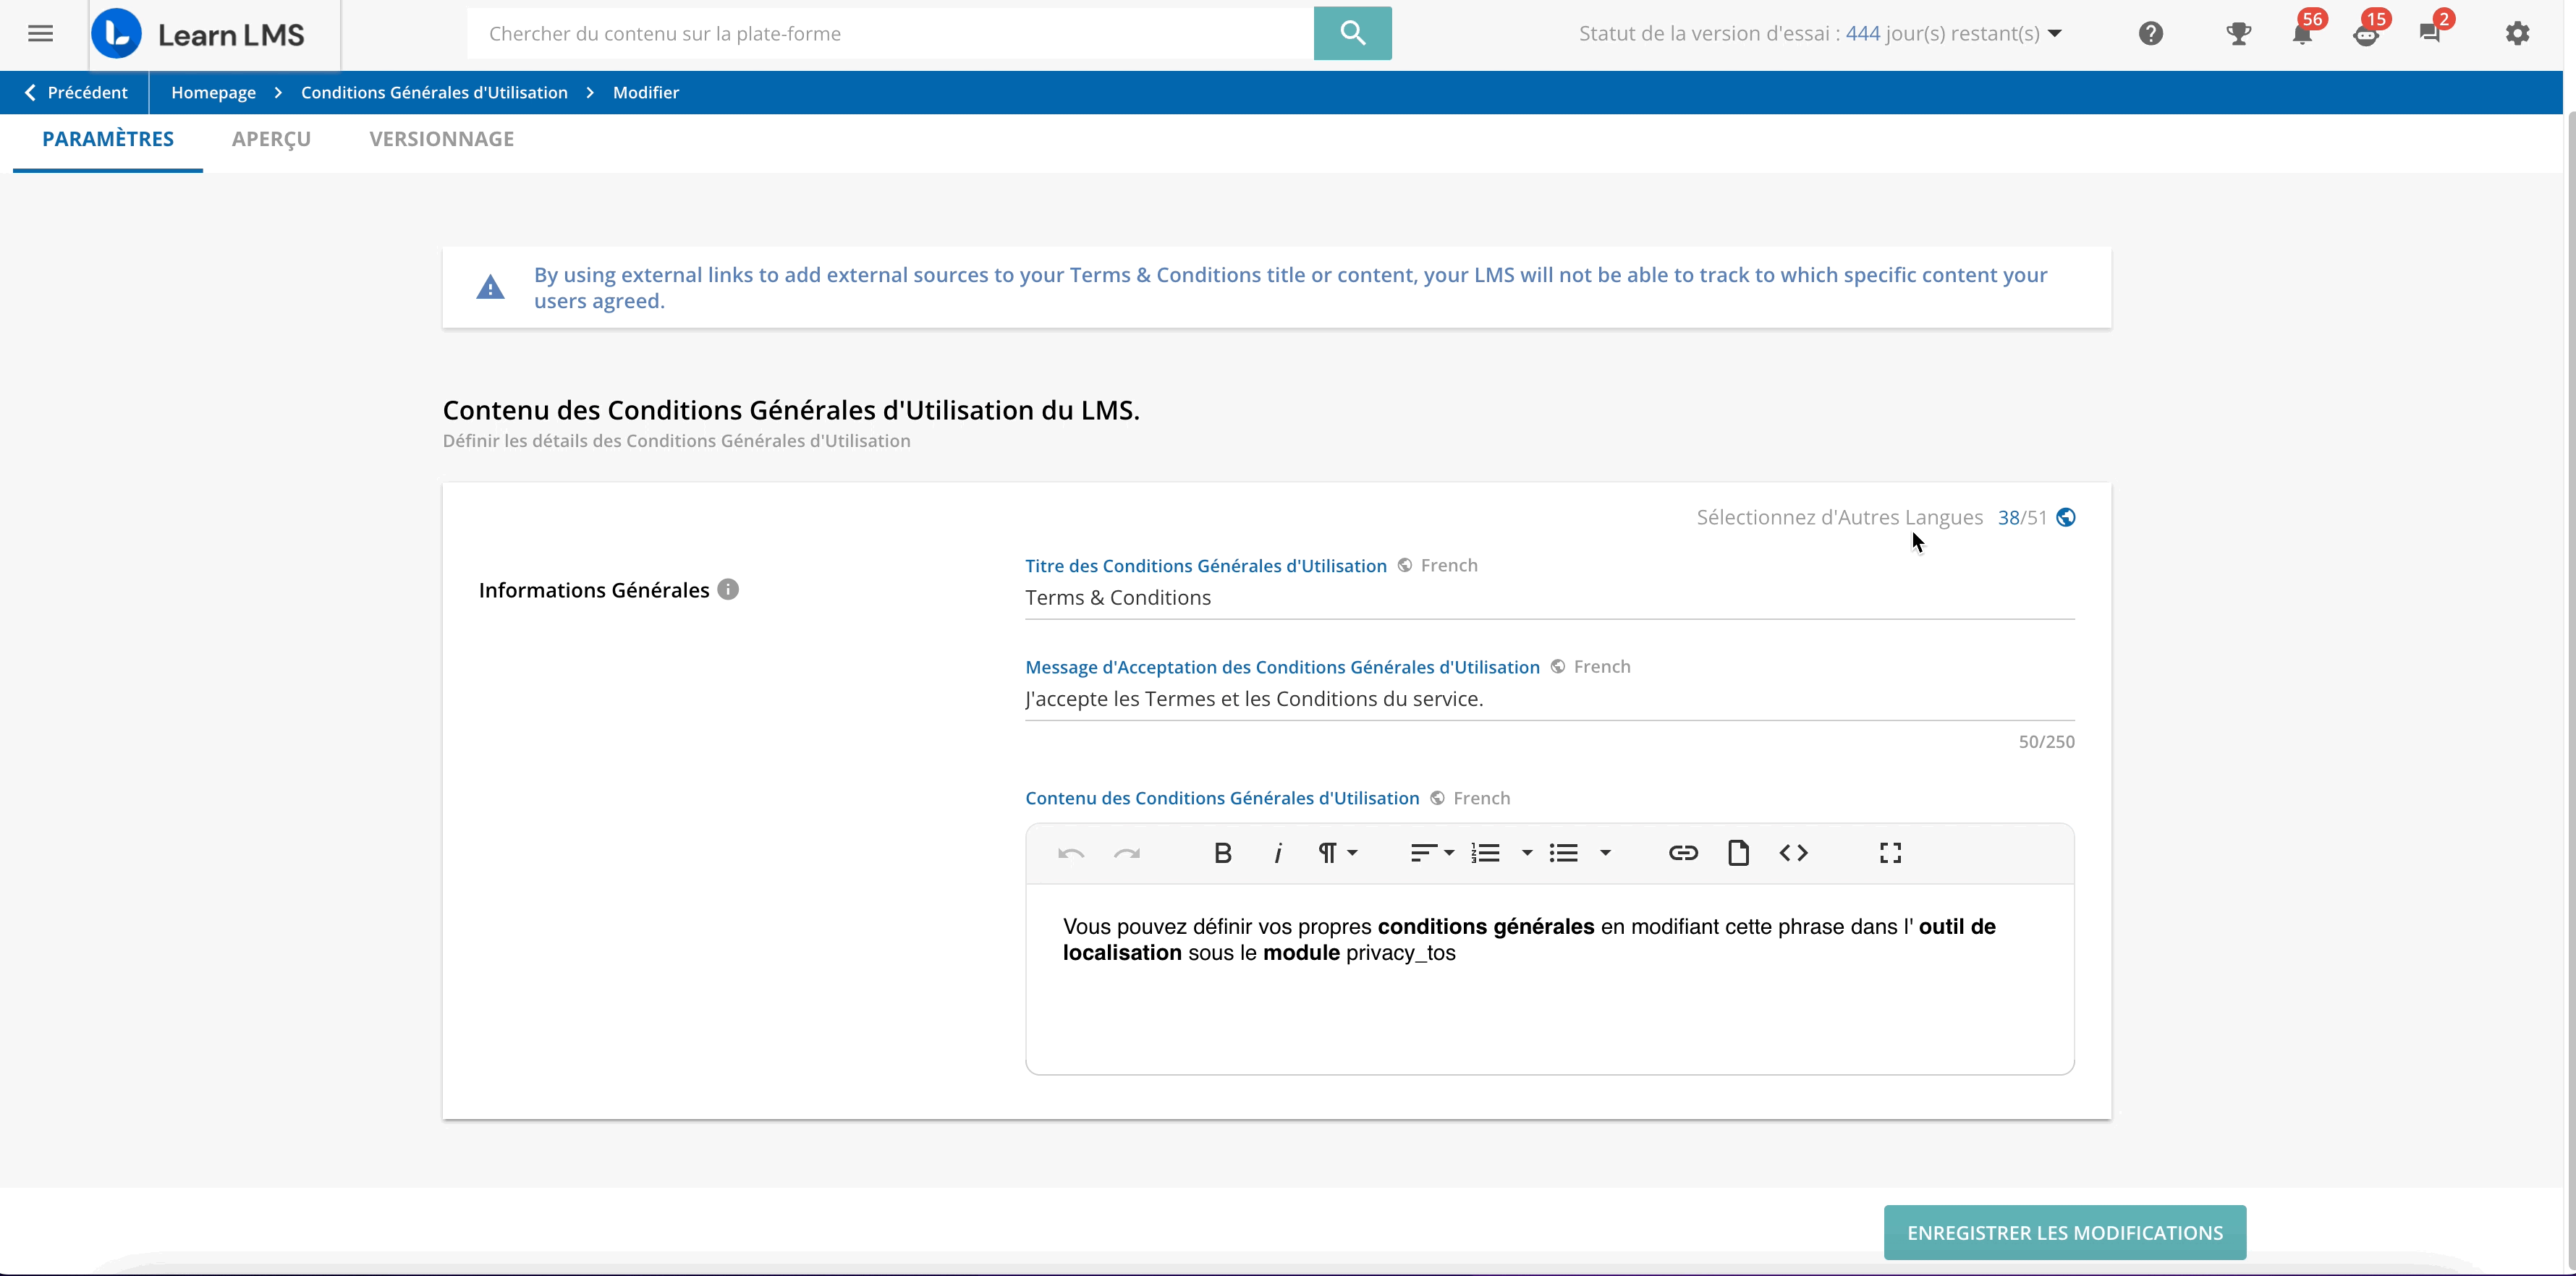
Task: Open the ordered list options arrow
Action: coord(1526,853)
